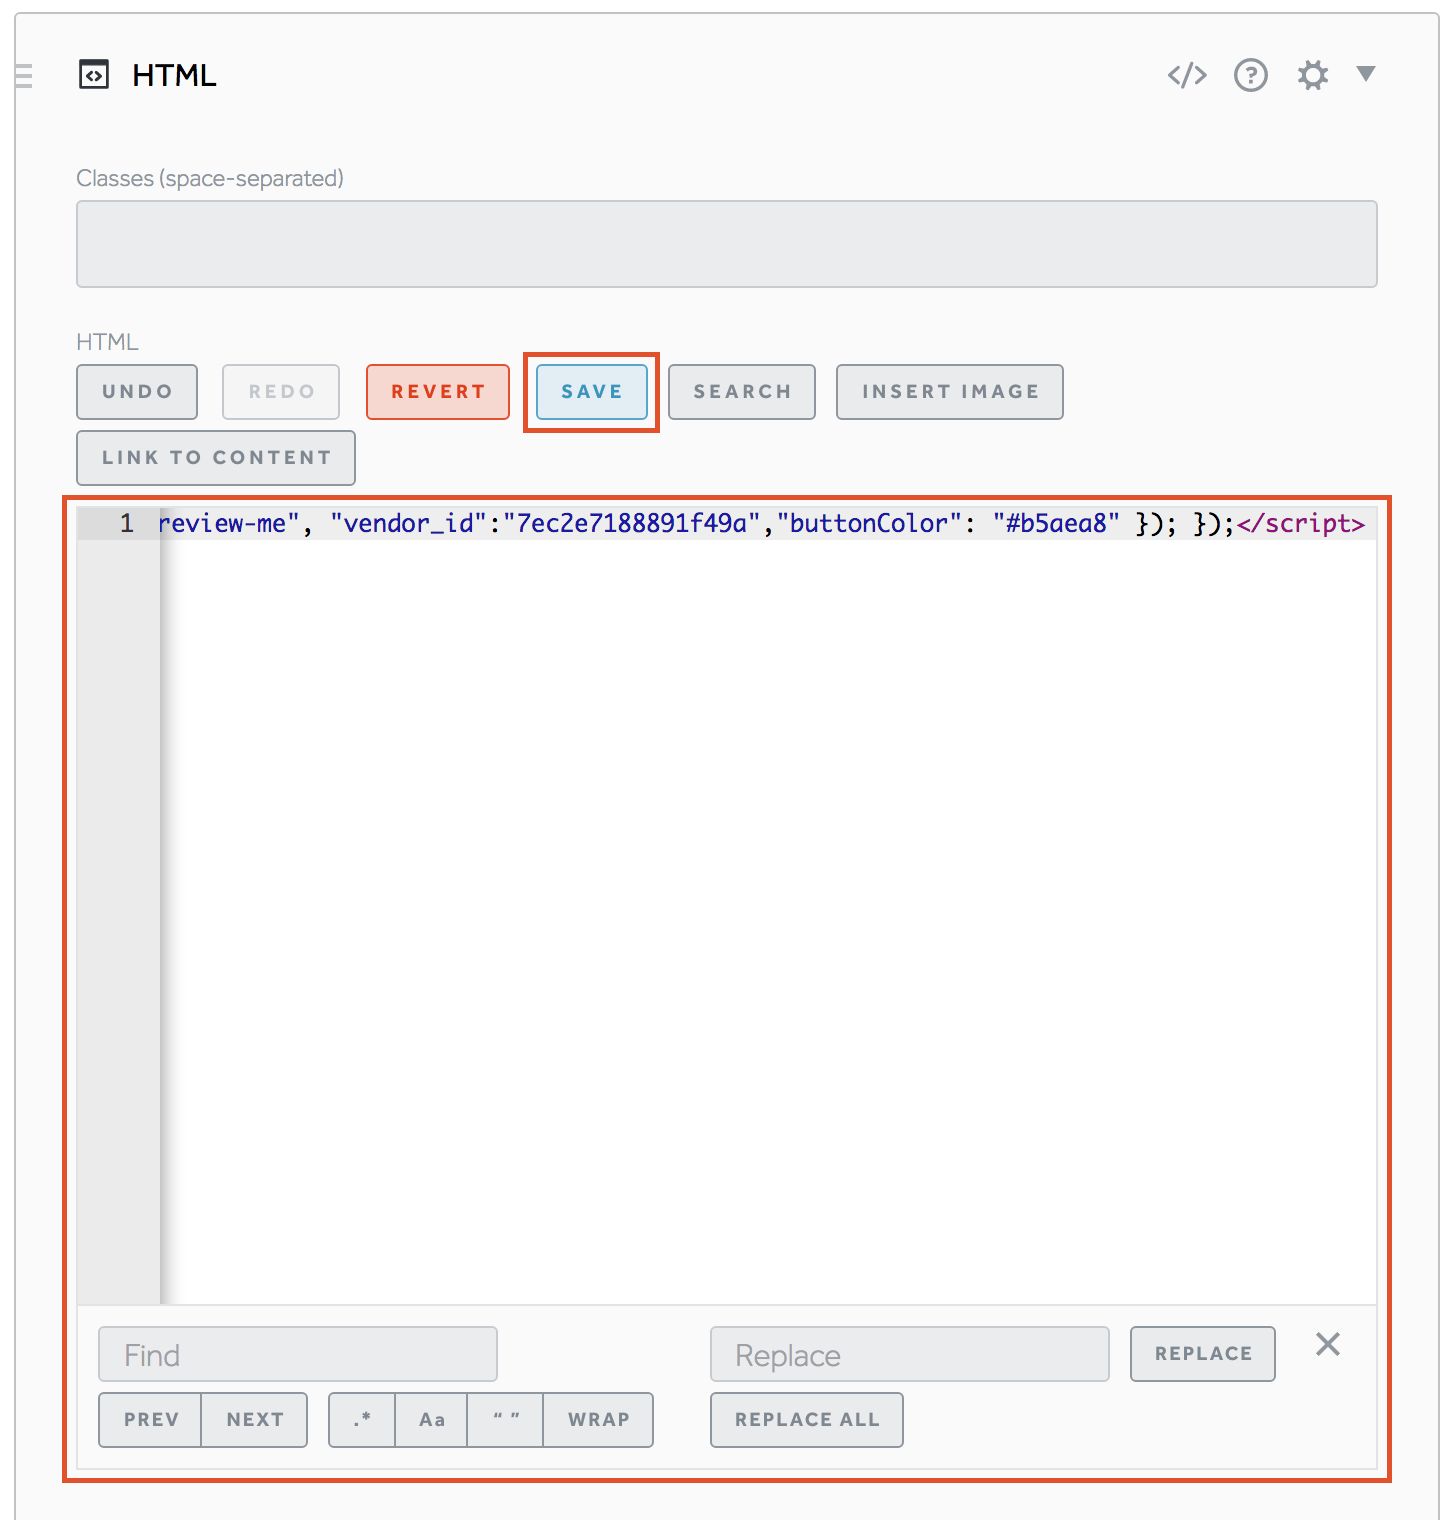This screenshot has width=1456, height=1520.
Task: Open help question mark icon
Action: pyautogui.click(x=1250, y=75)
